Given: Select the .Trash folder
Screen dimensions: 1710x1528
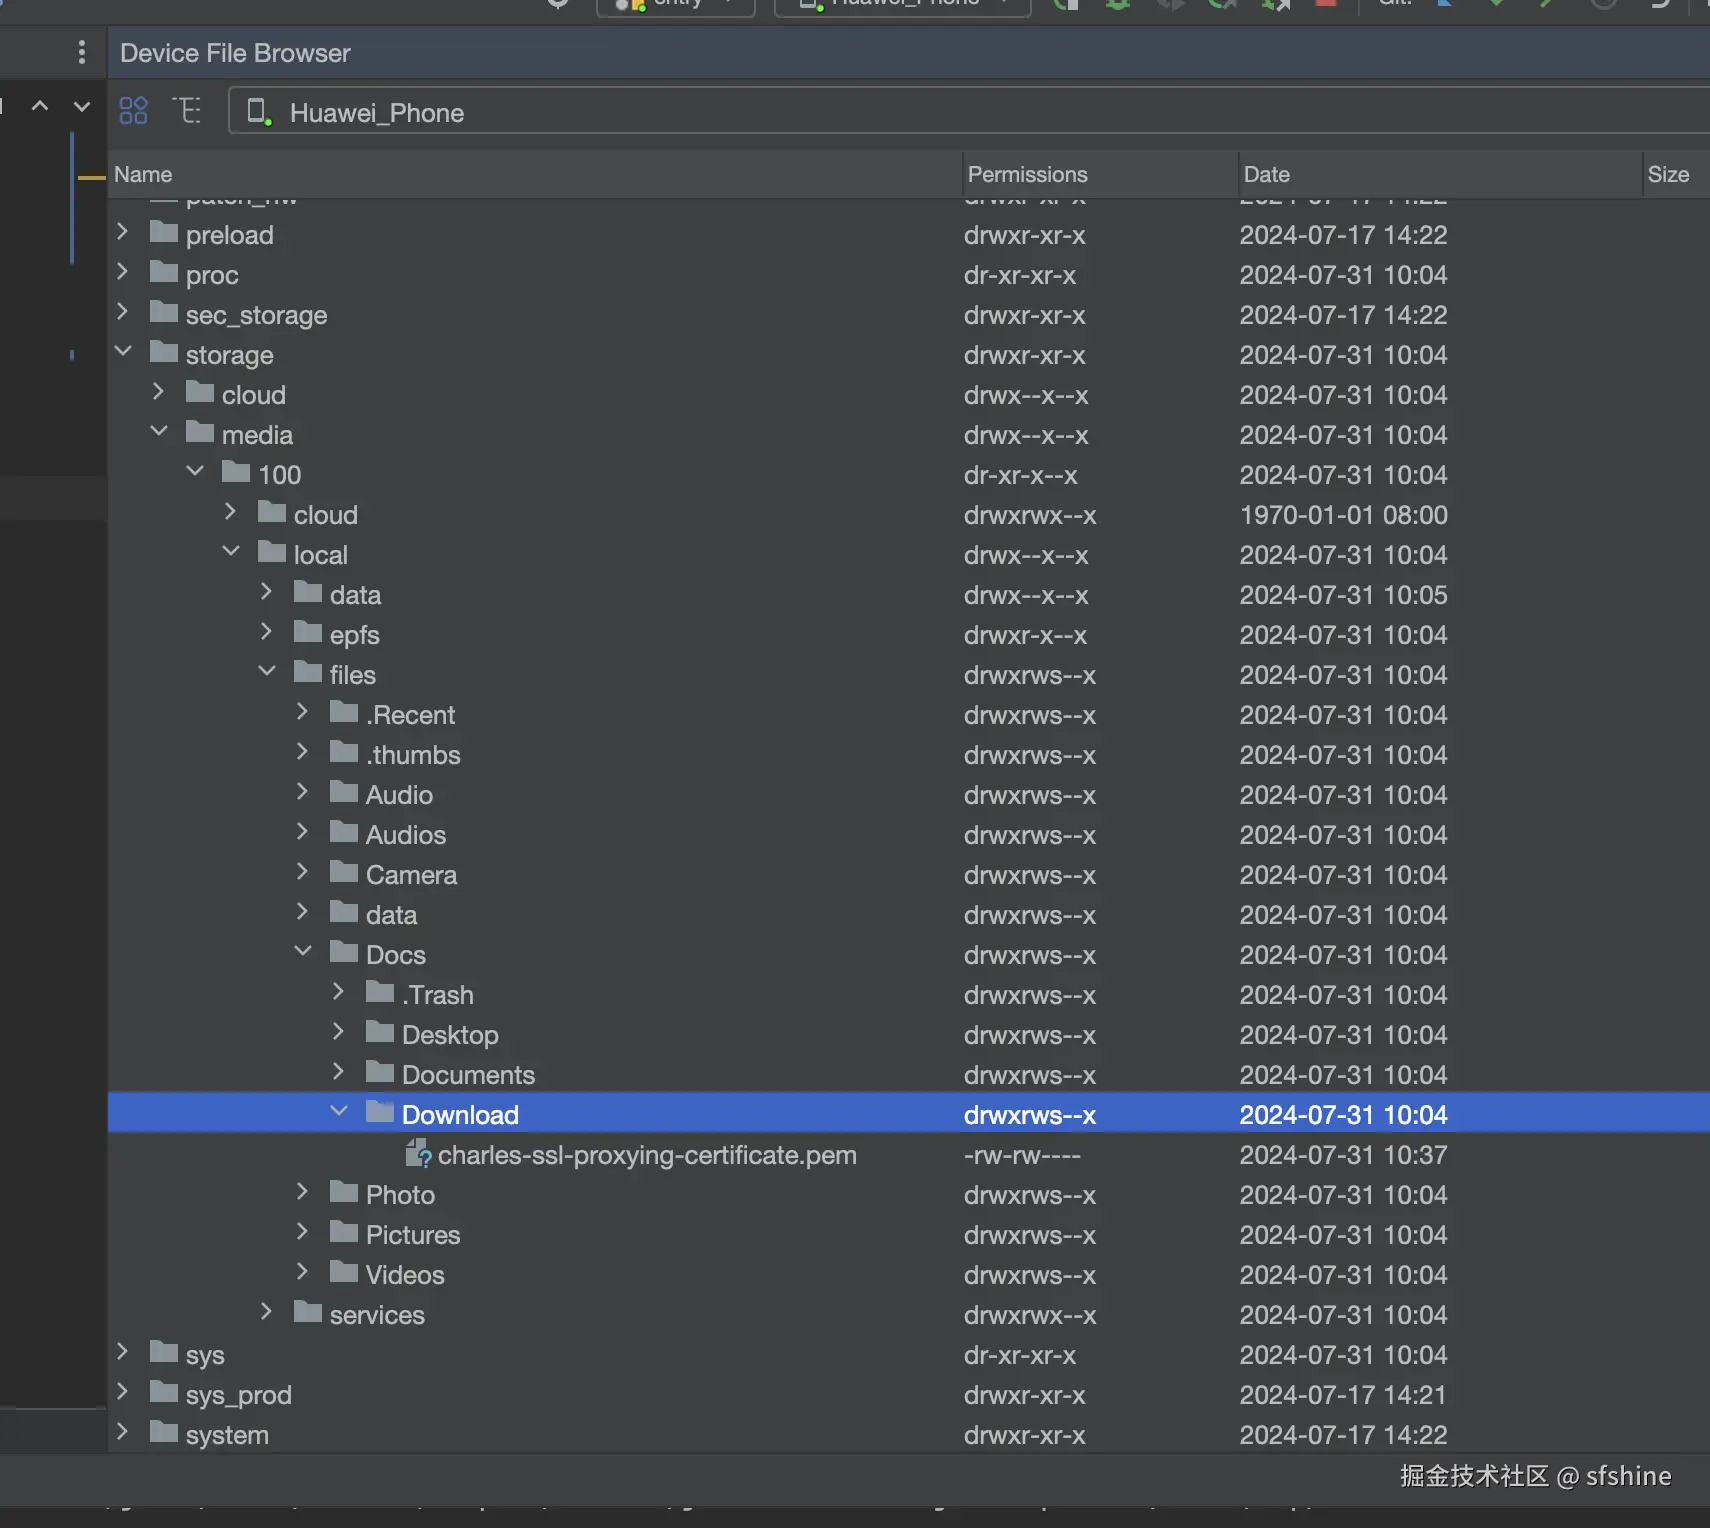Looking at the screenshot, I should coord(437,995).
